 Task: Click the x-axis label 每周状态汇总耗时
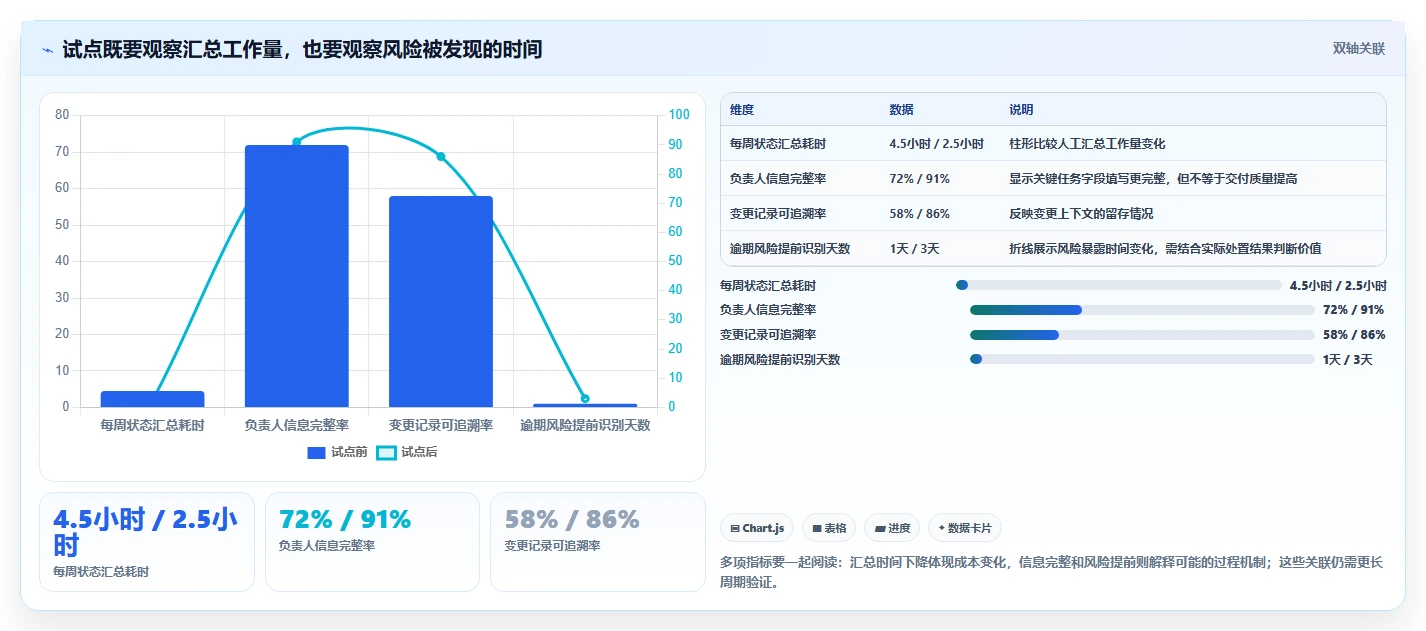click(153, 425)
